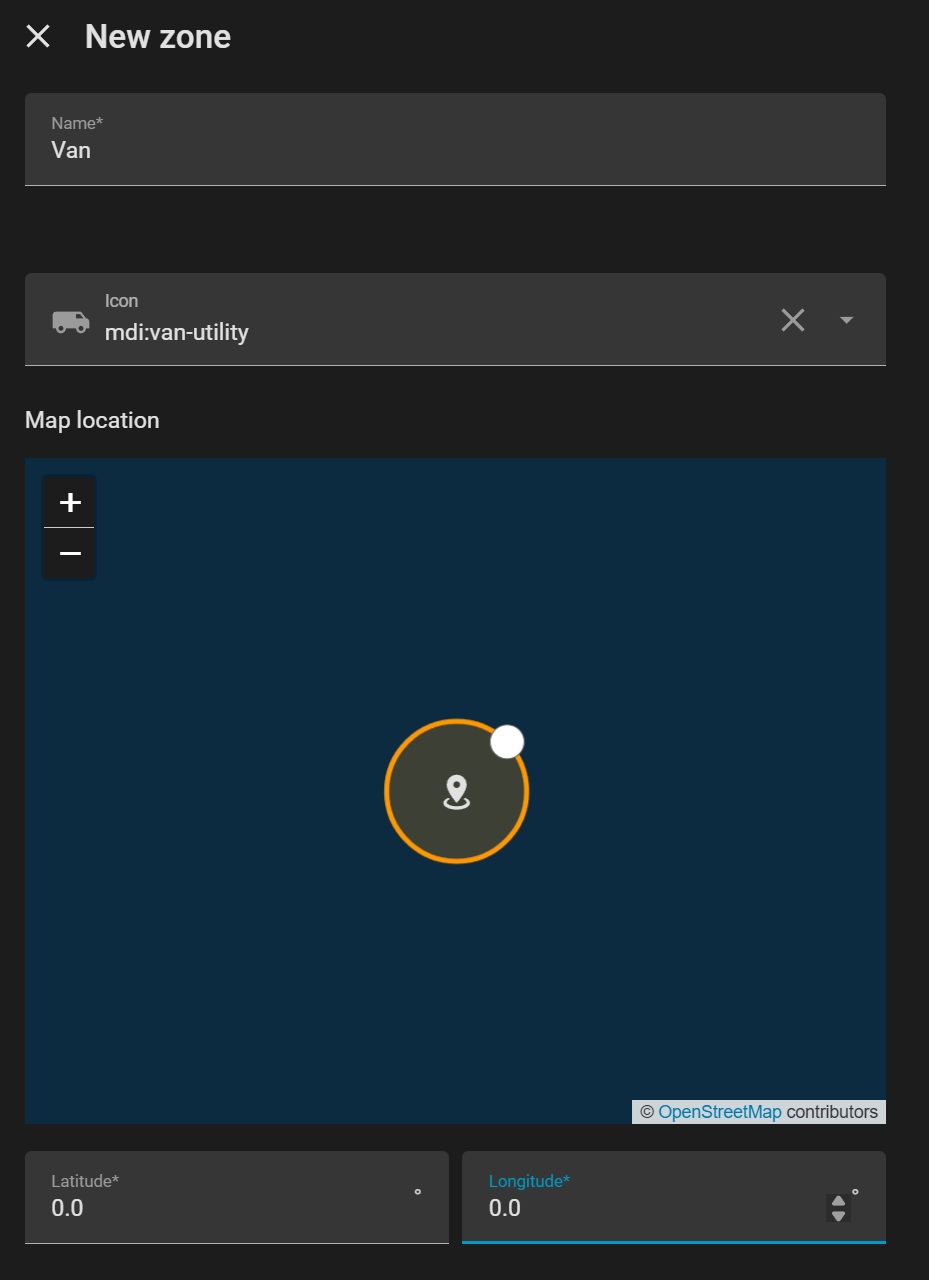Zoom out on the map
The height and width of the screenshot is (1280, 929).
click(70, 553)
